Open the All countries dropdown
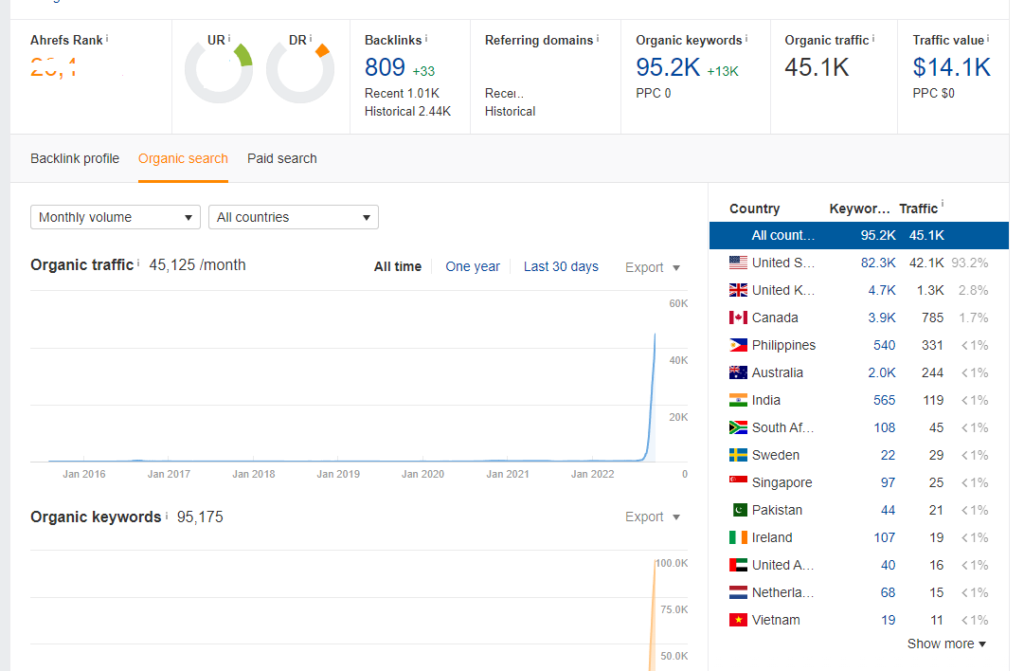The image size is (1024, 671). 293,217
